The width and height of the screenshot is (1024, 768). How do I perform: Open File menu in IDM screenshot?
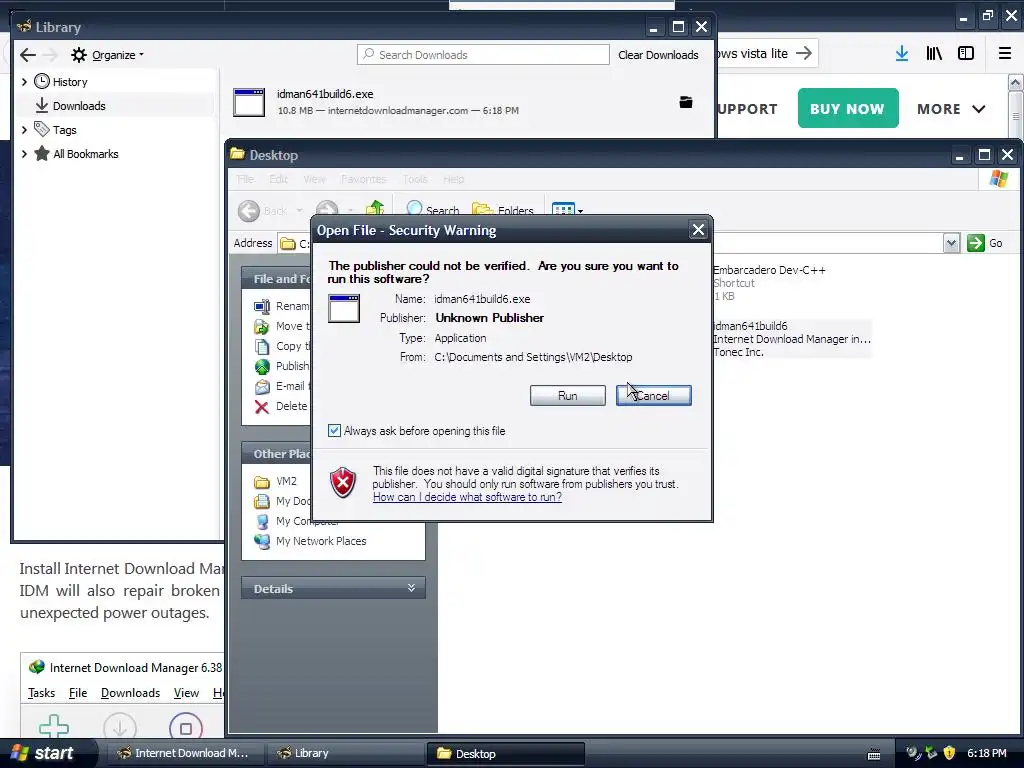pyautogui.click(x=78, y=693)
